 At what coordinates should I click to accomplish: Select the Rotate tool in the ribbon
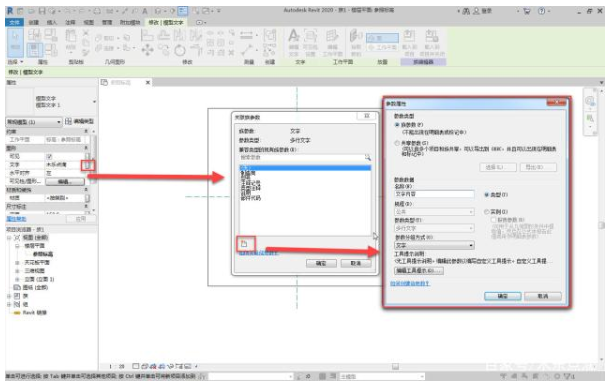point(180,50)
